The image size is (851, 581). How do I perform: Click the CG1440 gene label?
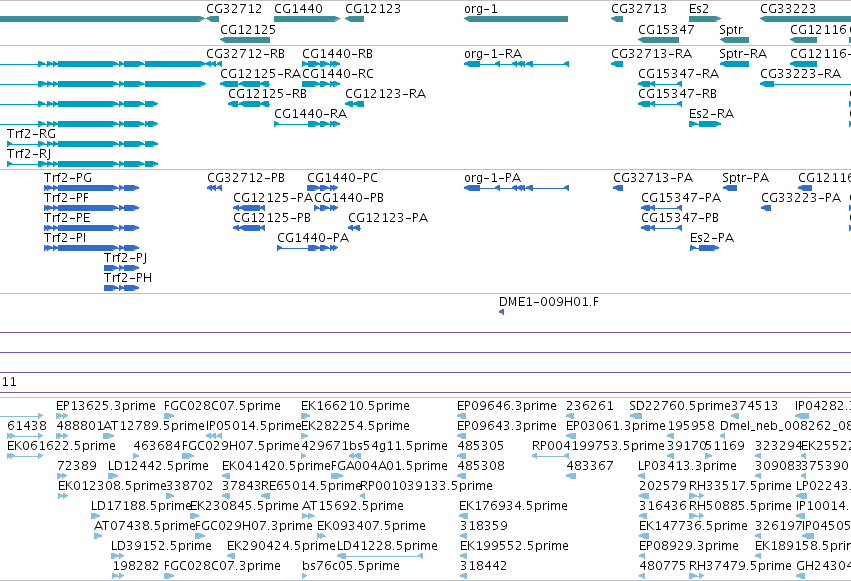[x=299, y=9]
